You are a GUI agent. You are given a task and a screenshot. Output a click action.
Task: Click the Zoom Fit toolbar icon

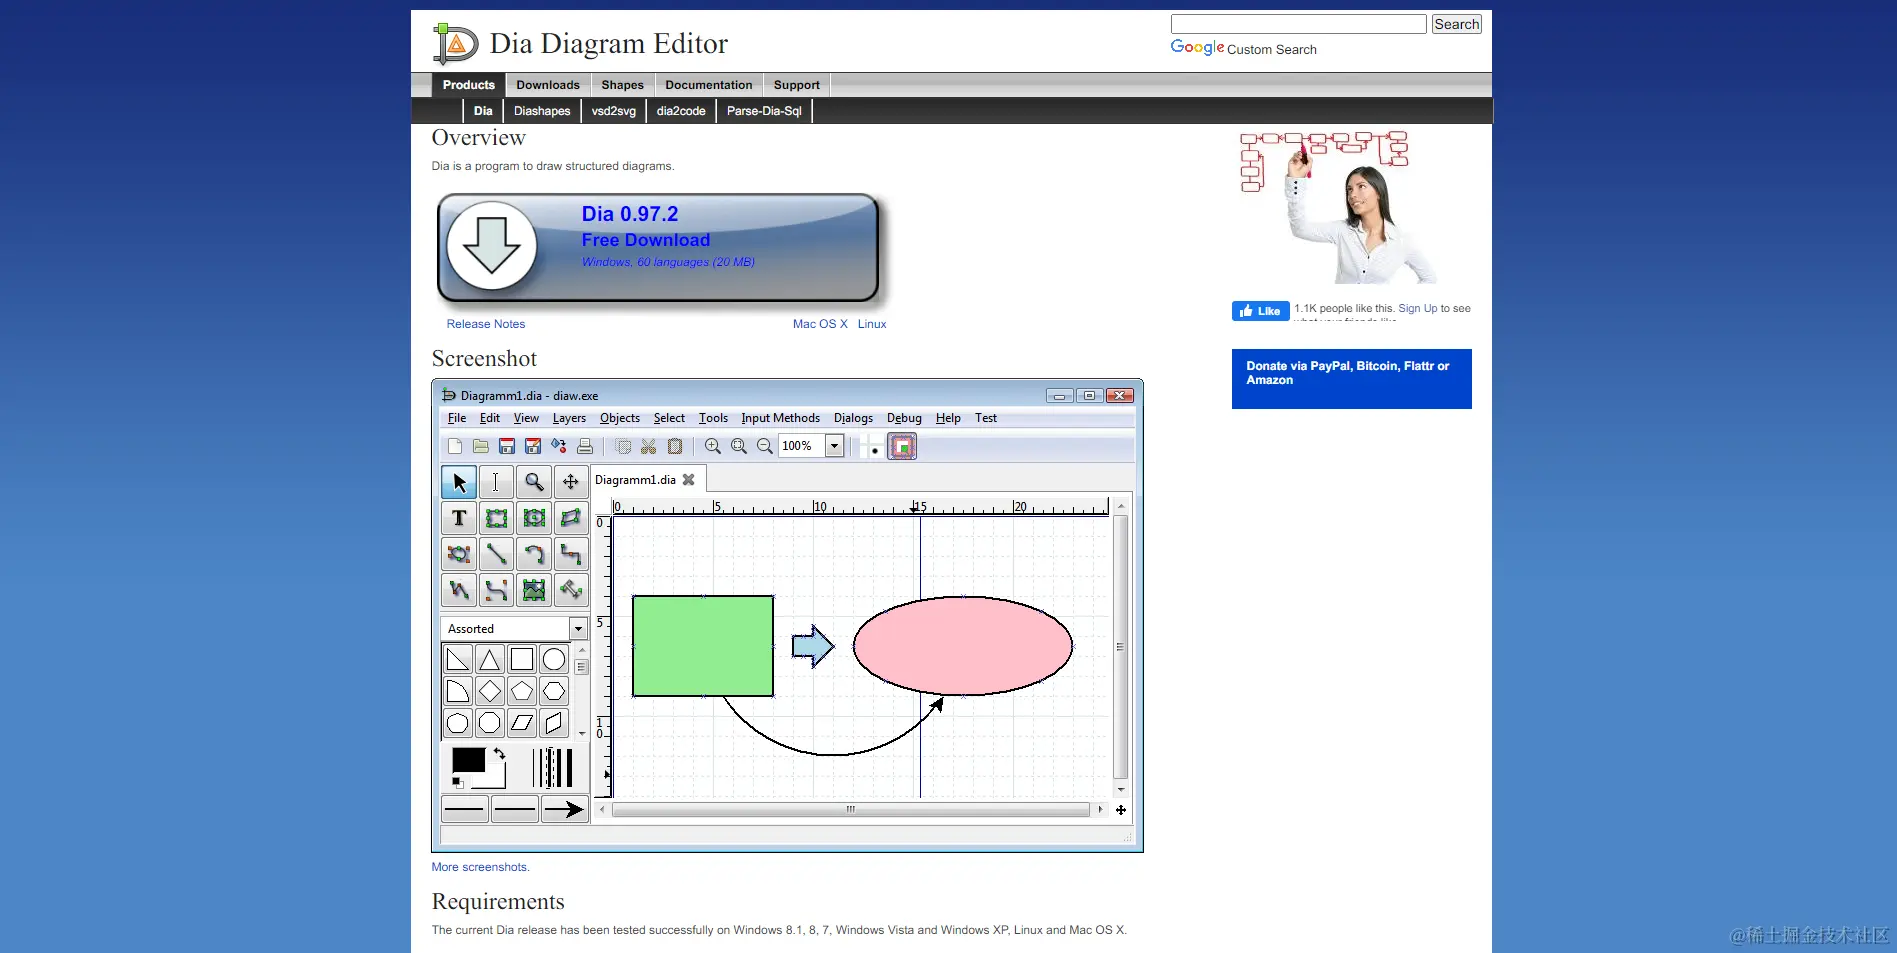(x=739, y=446)
